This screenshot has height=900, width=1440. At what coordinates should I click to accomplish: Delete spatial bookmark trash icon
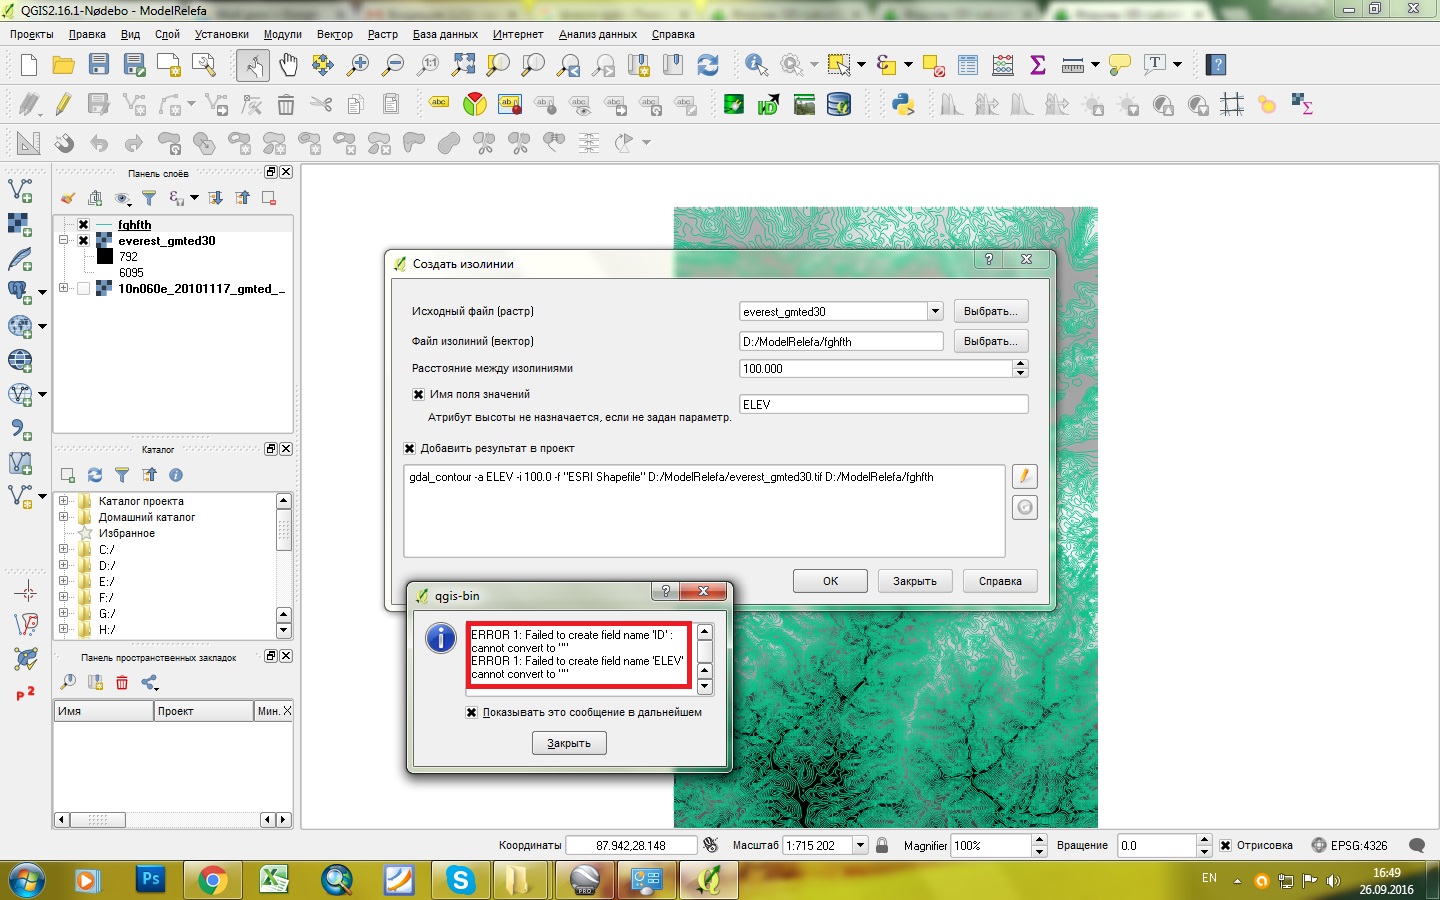point(122,682)
